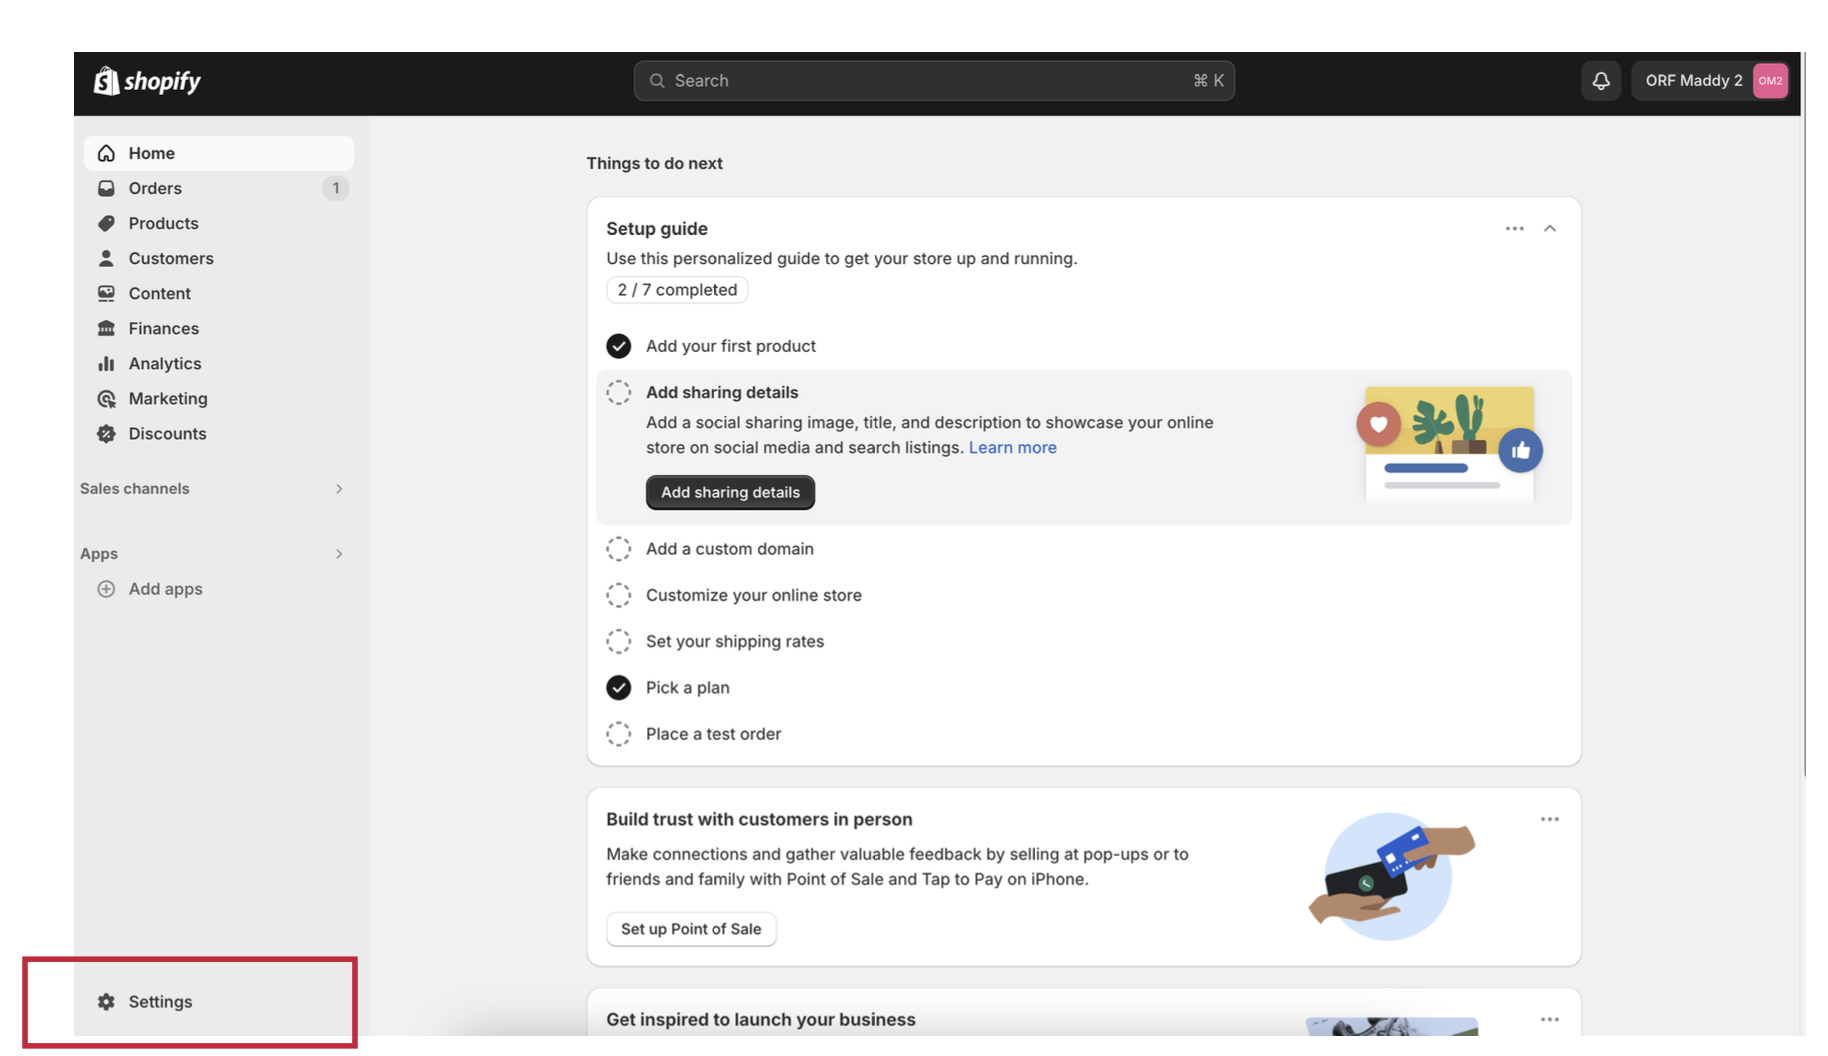Click the Add apps plus icon
The width and height of the screenshot is (1828, 1056).
point(106,589)
